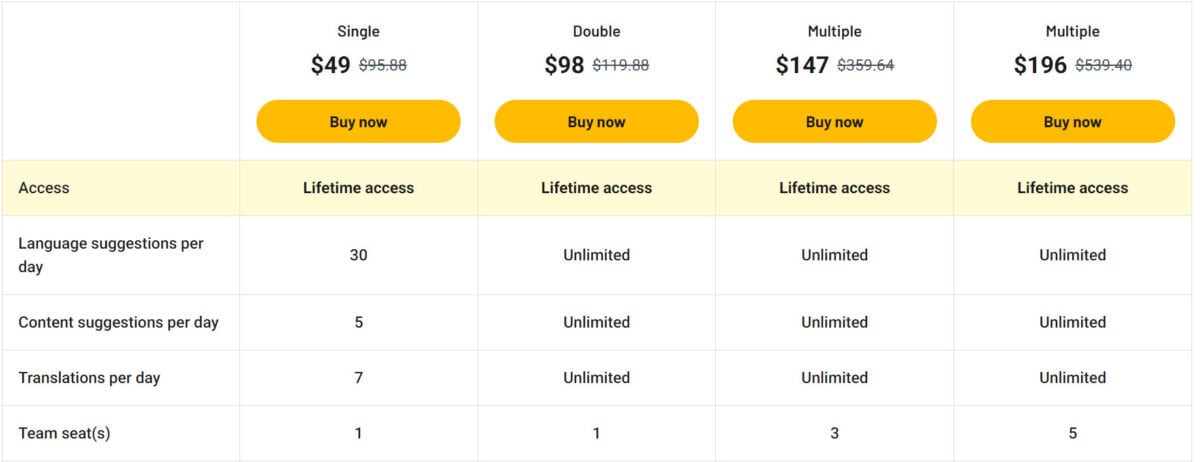
Task: Buy the $196 Multiple plan
Action: (x=1072, y=122)
